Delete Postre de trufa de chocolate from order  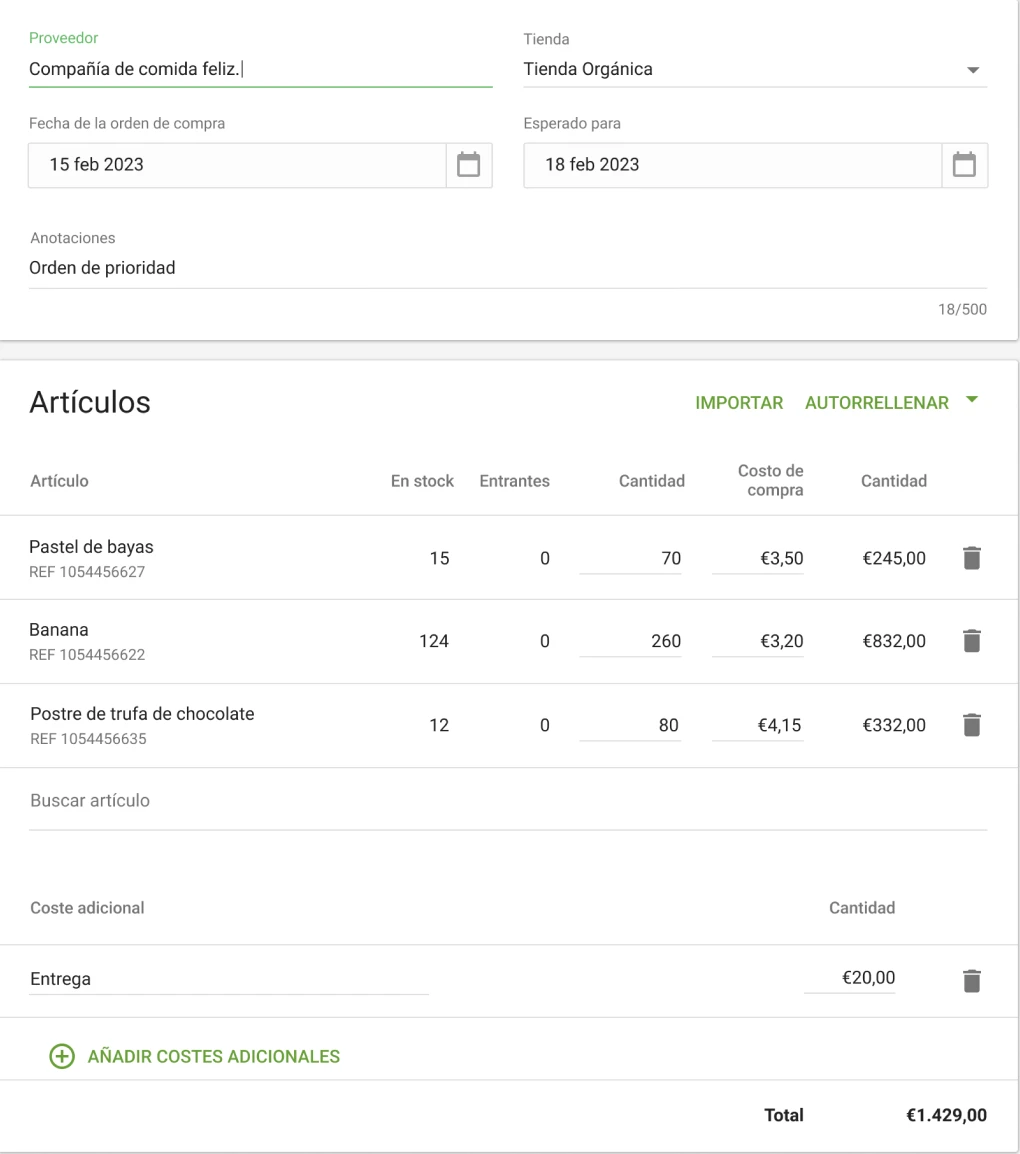970,725
